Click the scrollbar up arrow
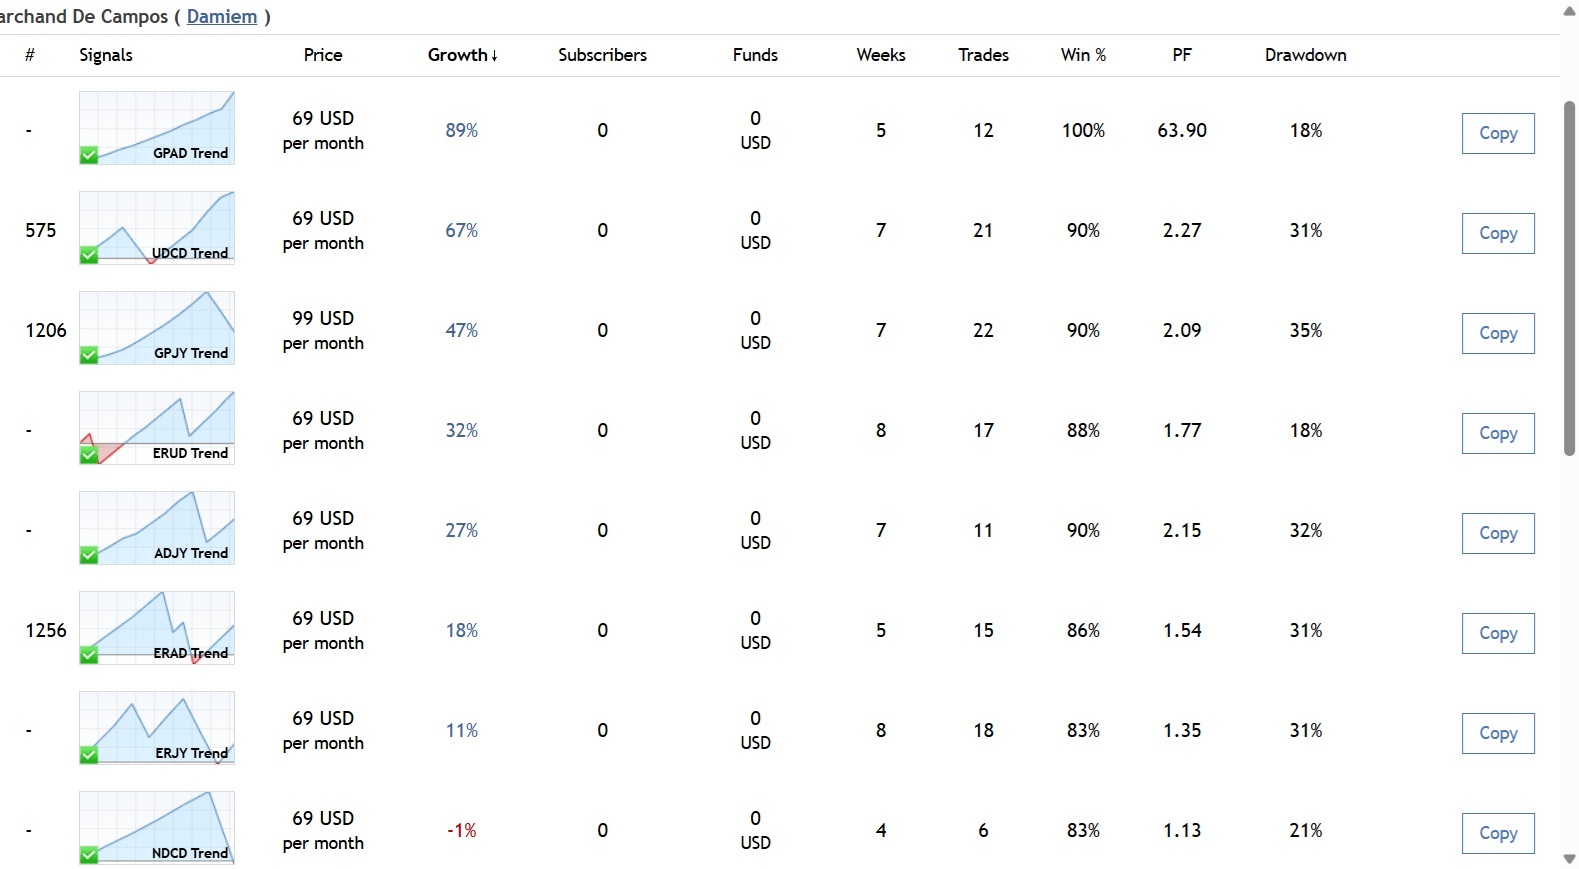The image size is (1579, 869). (x=1569, y=10)
